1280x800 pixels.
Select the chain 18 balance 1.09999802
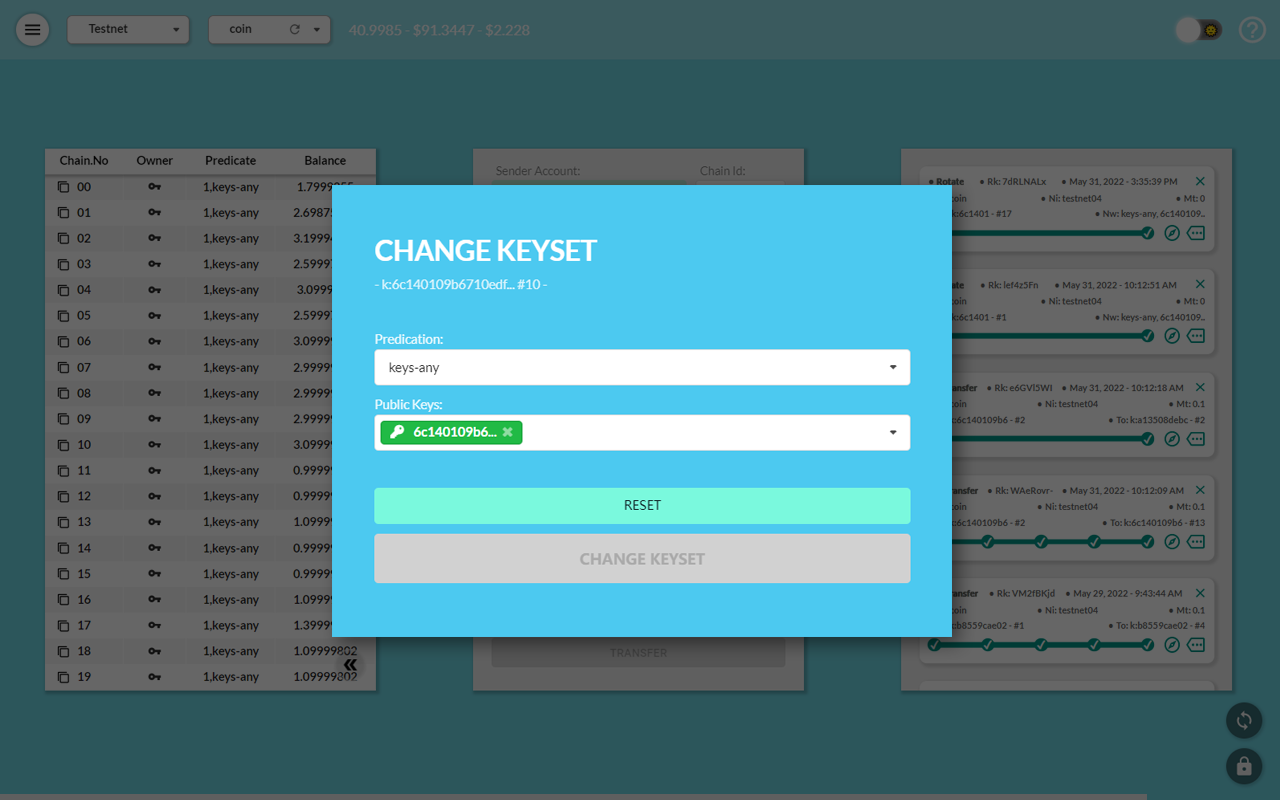tap(325, 651)
